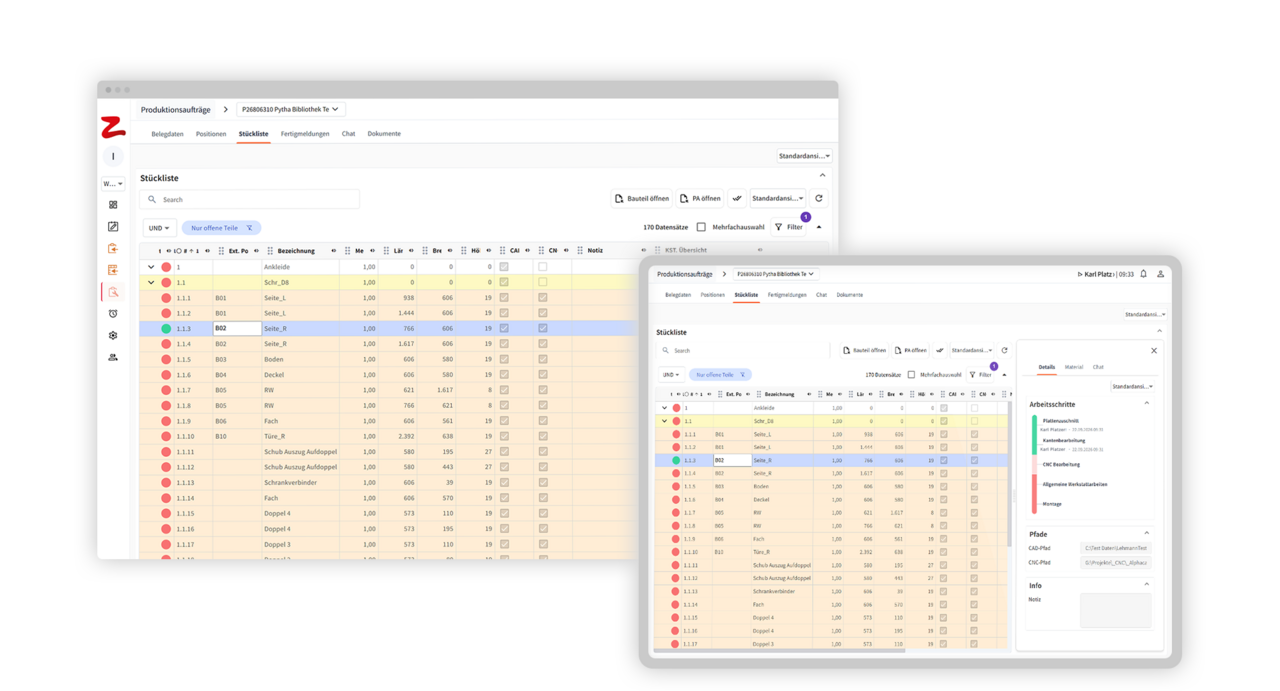
Task: Click the alarm clock icon in sidebar
Action: 113,314
